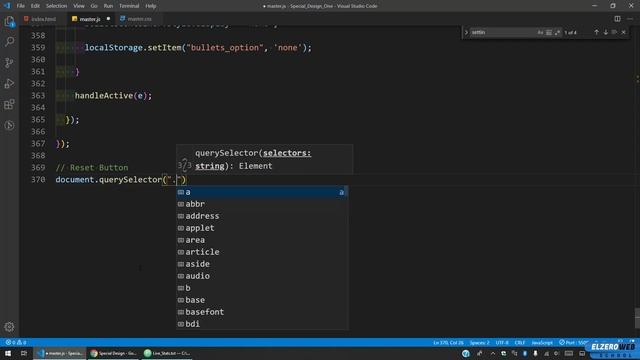Go to next find match arrow
Screen dimensions: 640x360
click(x=605, y=32)
